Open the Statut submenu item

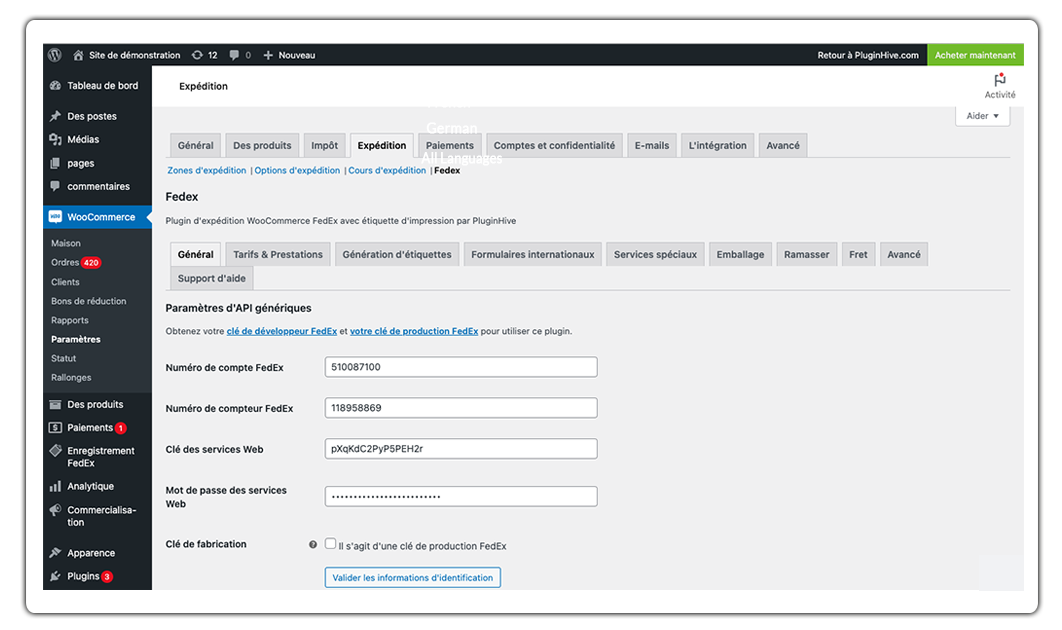tap(64, 358)
